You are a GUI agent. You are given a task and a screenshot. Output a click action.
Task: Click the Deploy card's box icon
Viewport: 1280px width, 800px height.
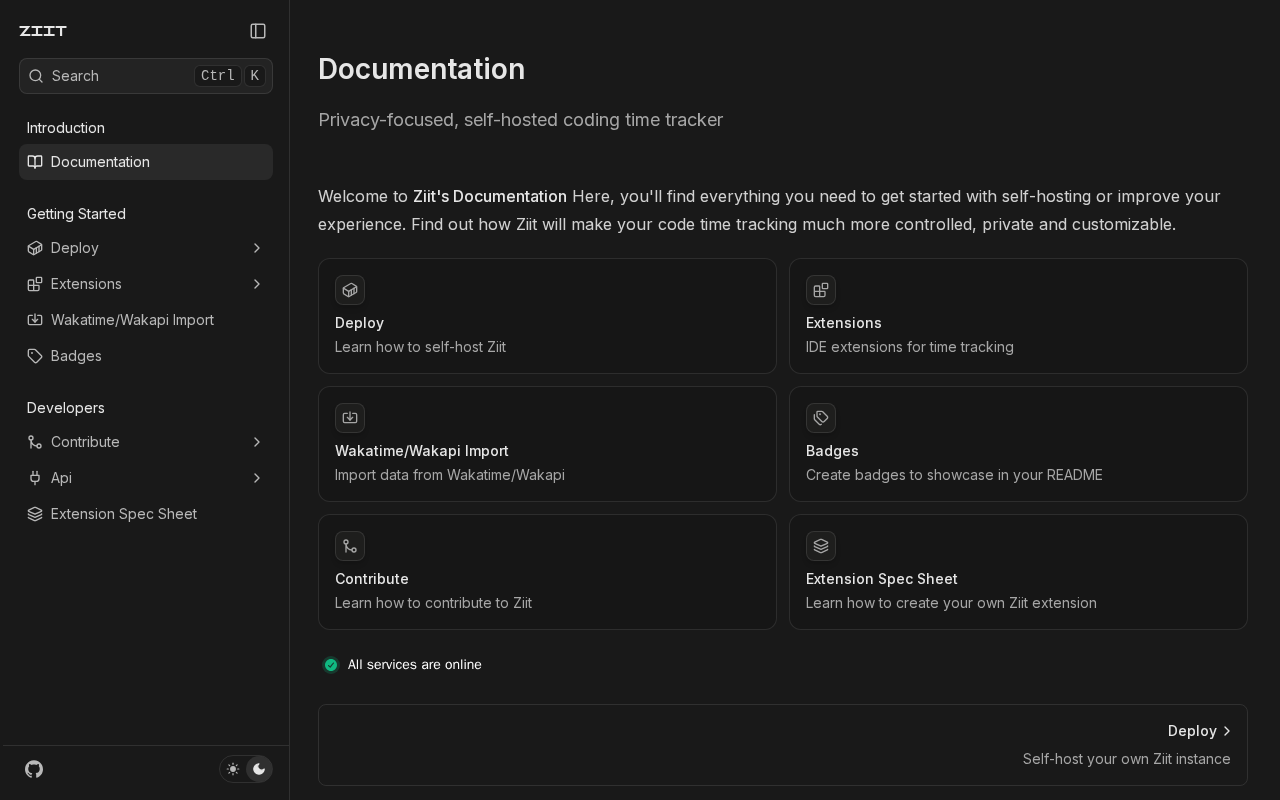[x=350, y=290]
